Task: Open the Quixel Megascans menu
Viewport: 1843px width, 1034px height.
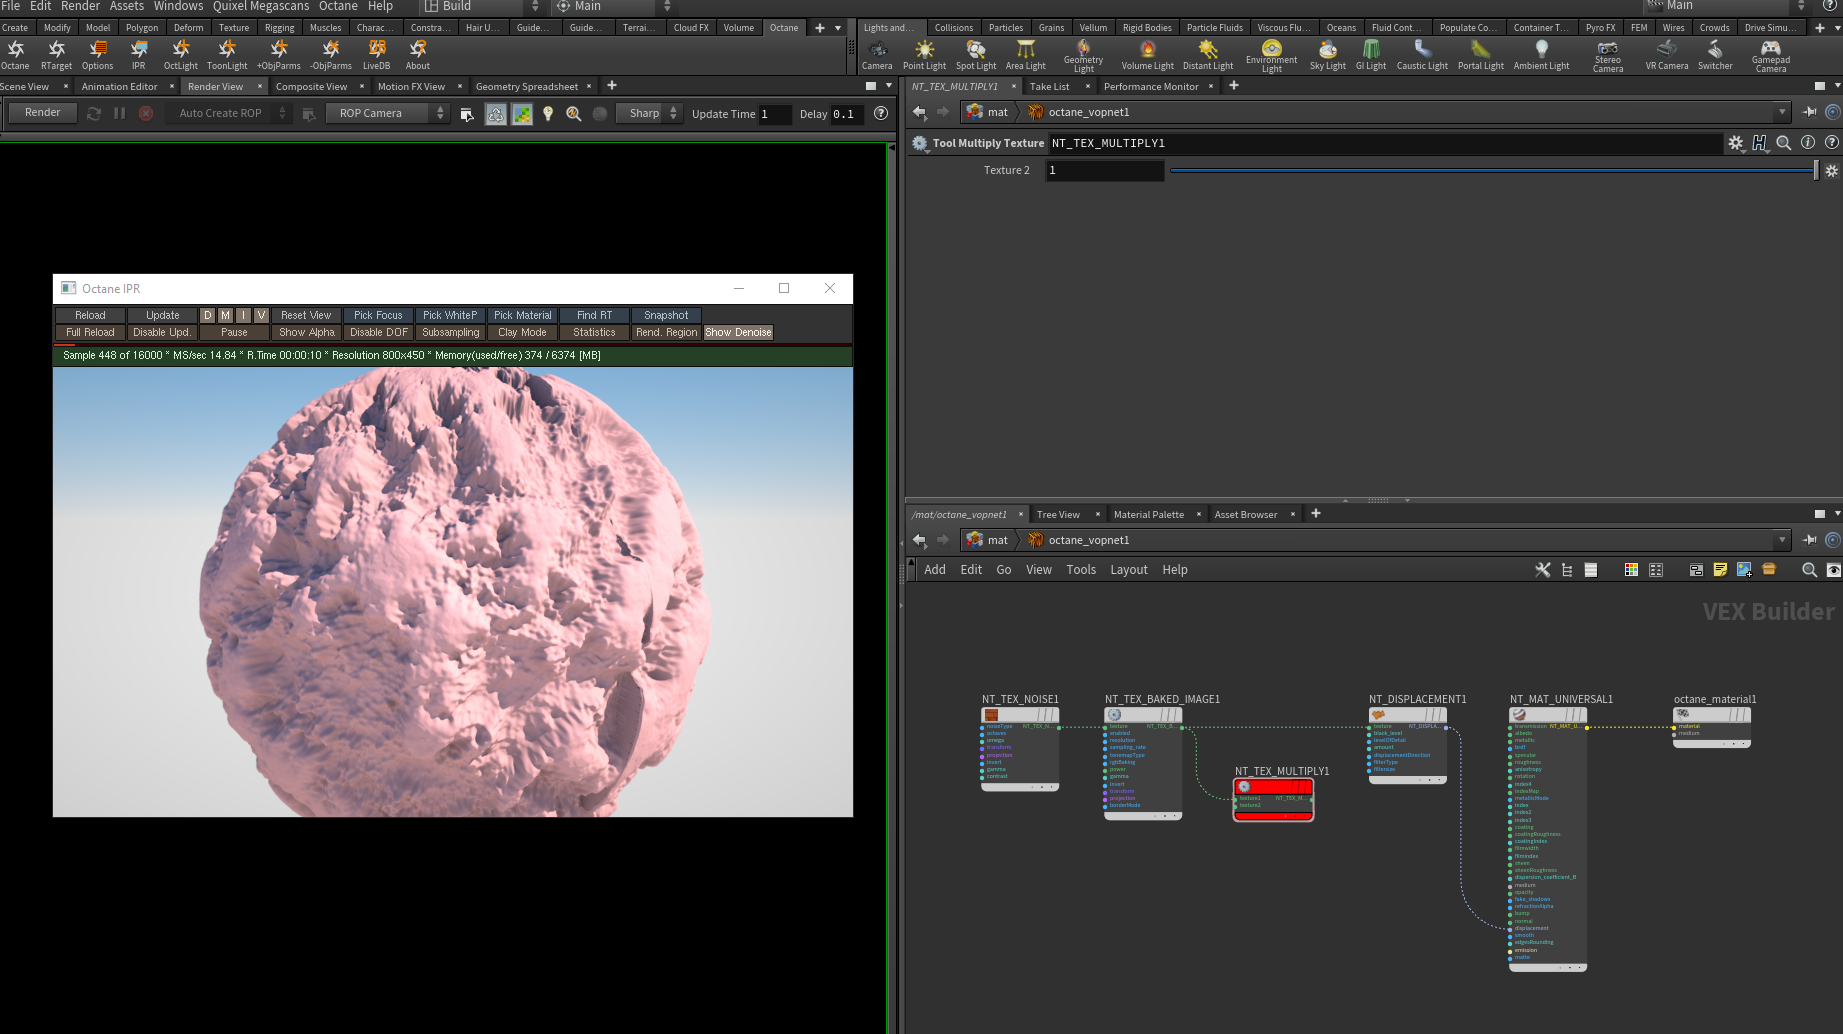Action: (x=261, y=6)
